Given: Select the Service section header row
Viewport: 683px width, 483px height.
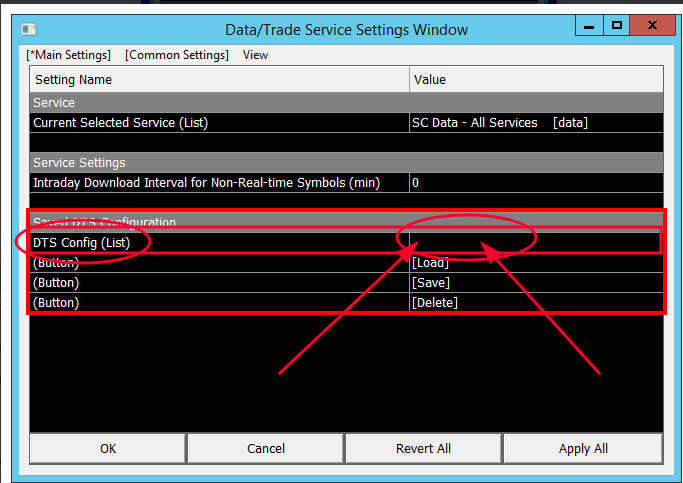Looking at the screenshot, I should [347, 103].
